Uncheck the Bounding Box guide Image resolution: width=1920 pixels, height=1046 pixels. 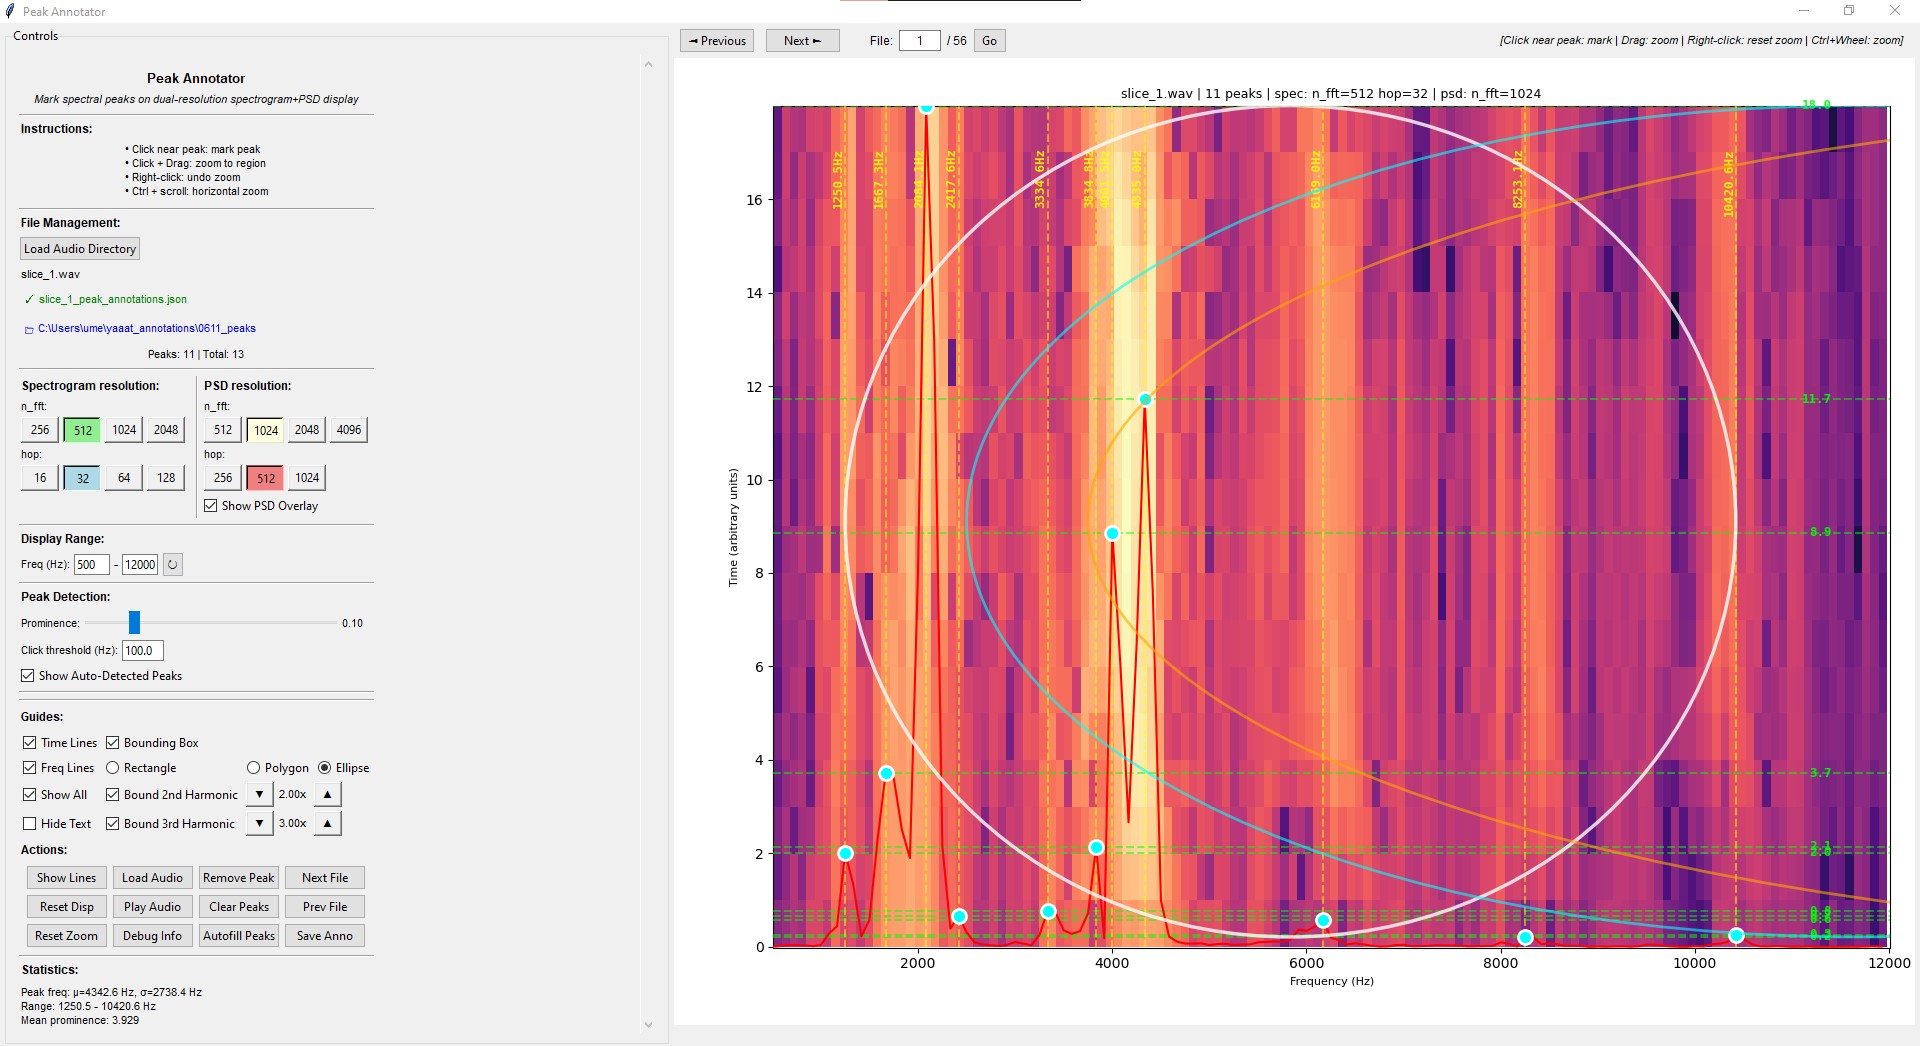113,743
